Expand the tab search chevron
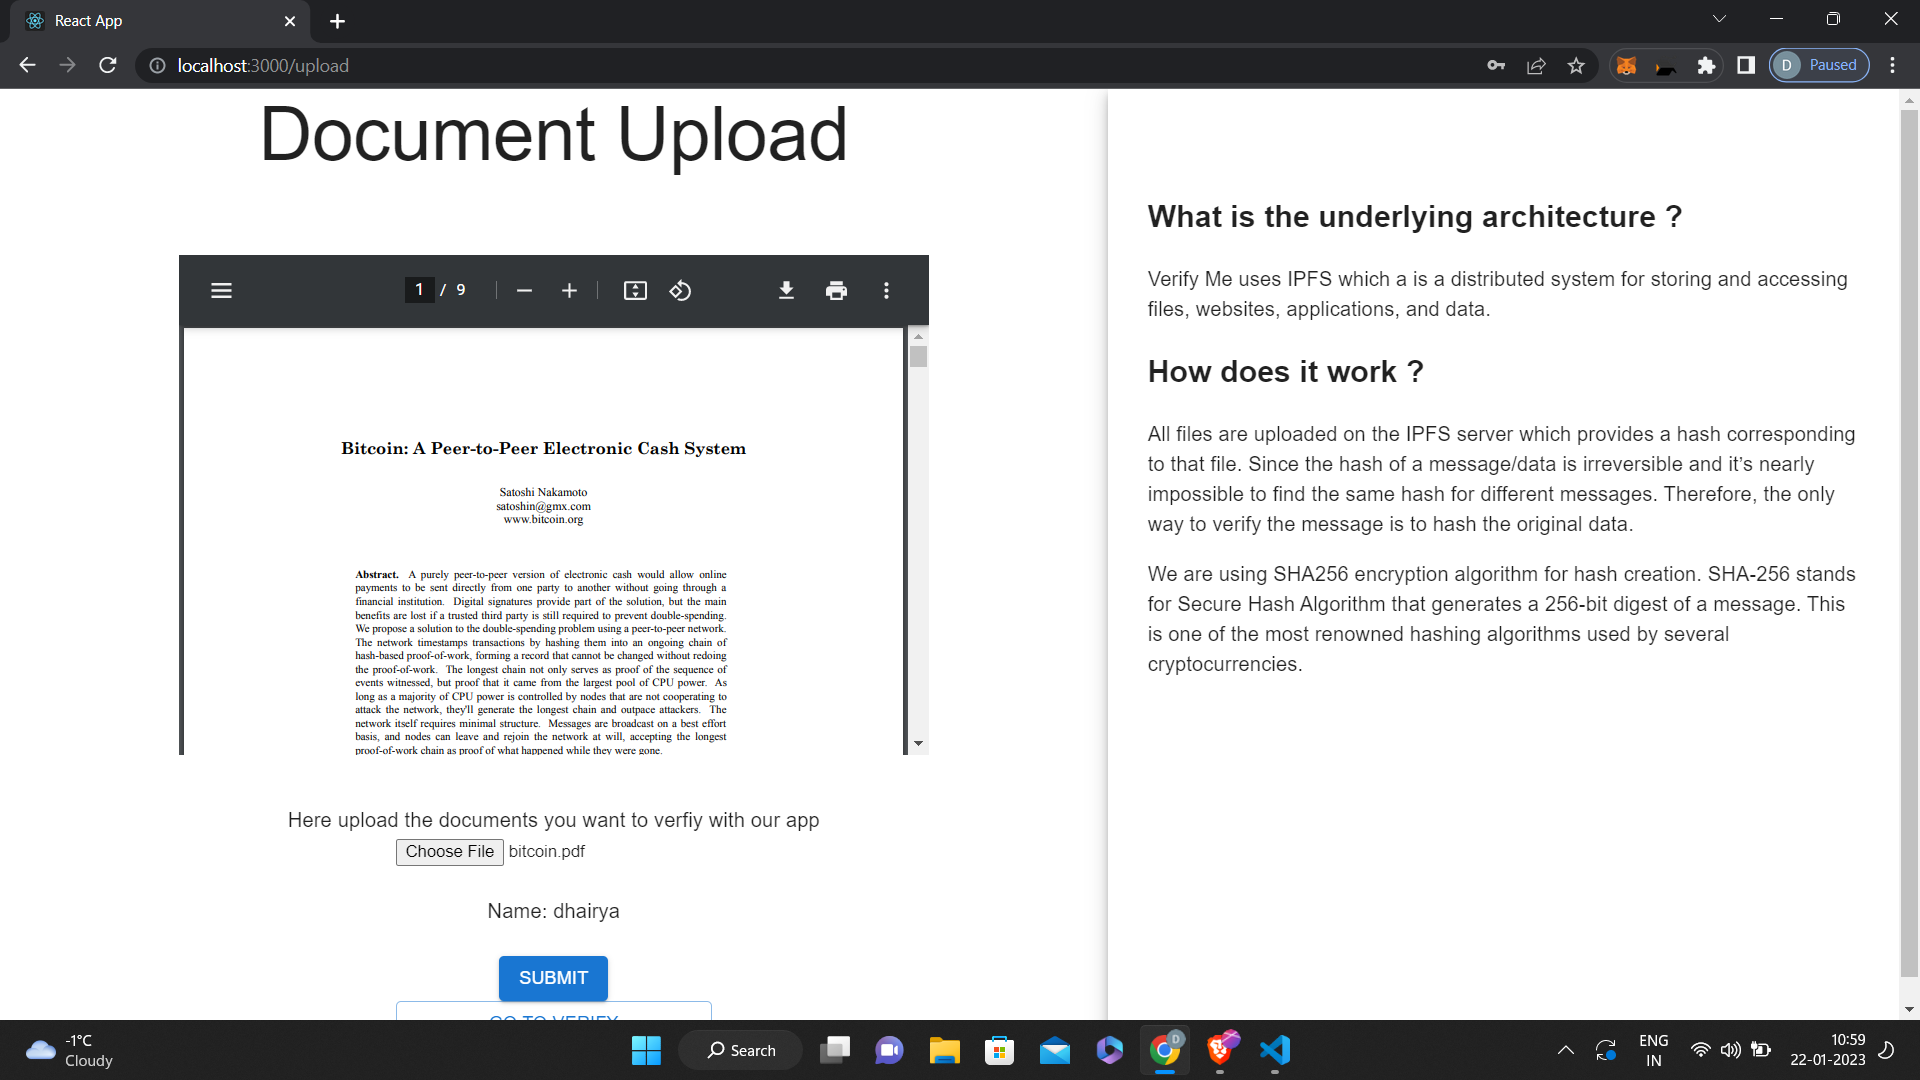This screenshot has width=1920, height=1080. tap(1719, 19)
